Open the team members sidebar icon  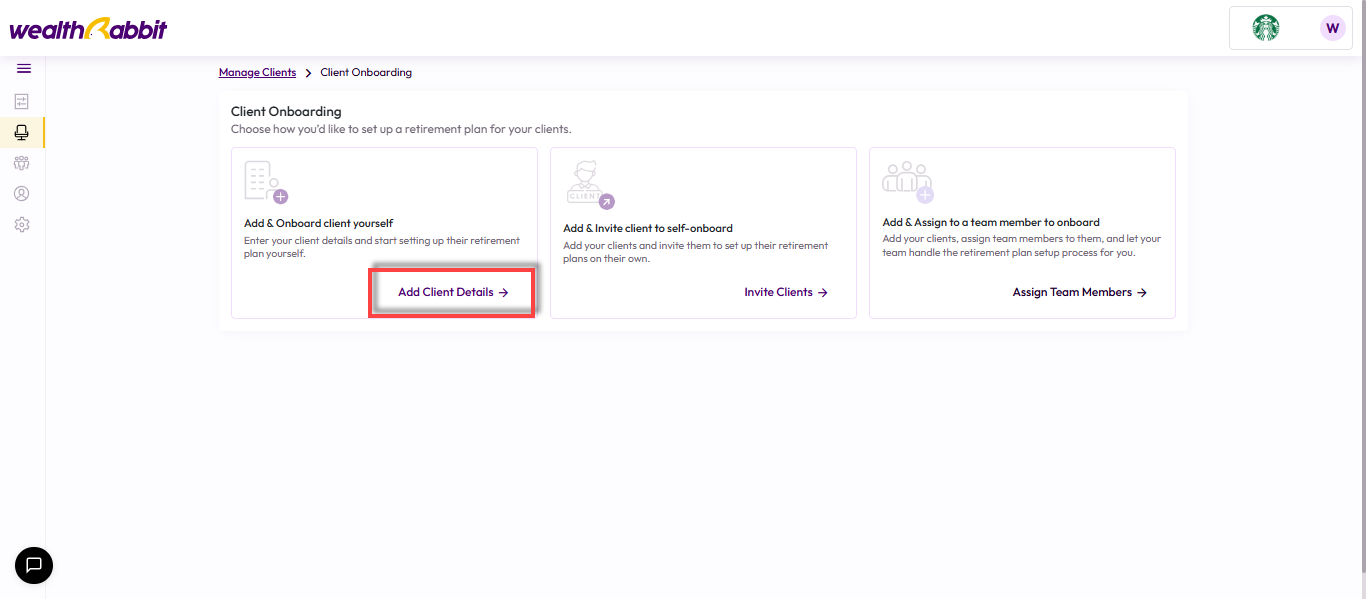(x=22, y=163)
